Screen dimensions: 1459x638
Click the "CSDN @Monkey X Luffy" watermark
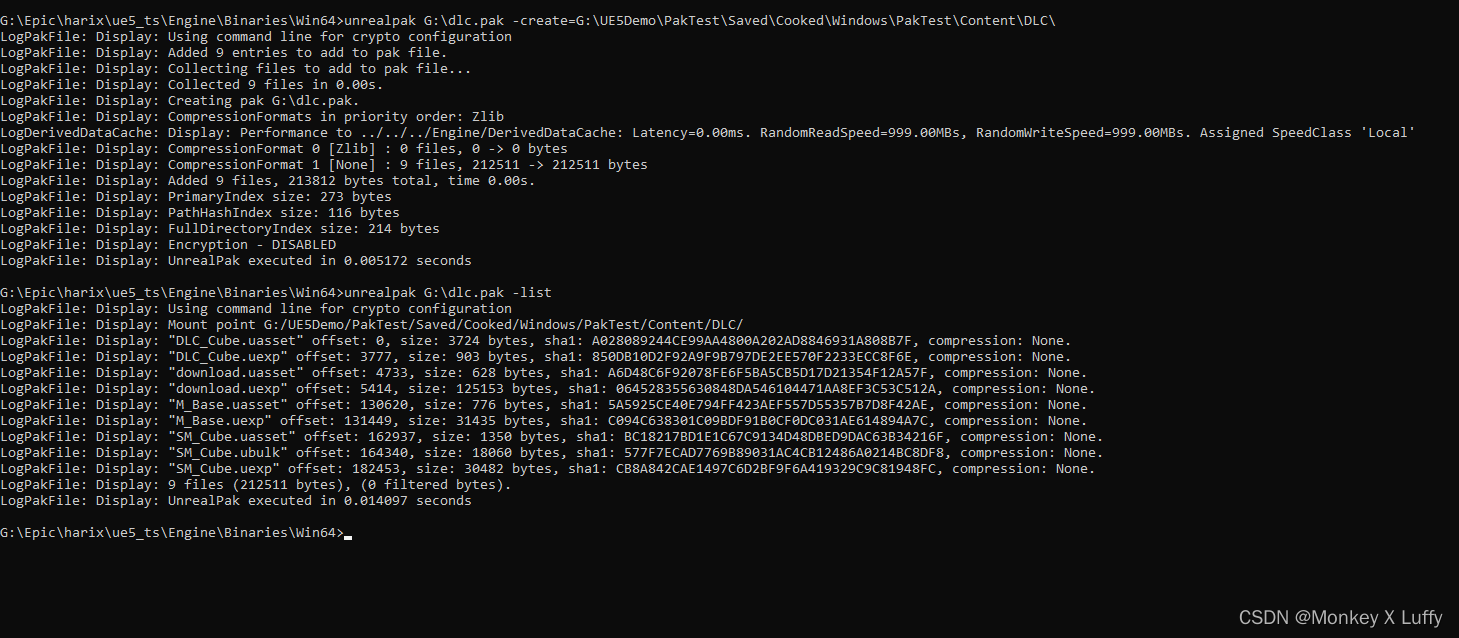(x=1340, y=617)
